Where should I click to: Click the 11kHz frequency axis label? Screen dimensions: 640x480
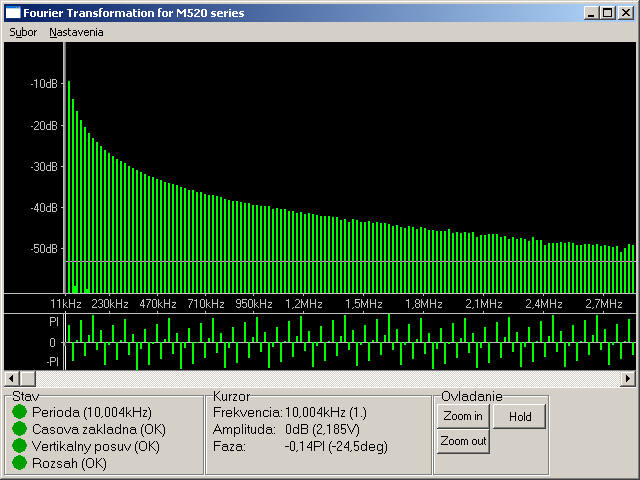pos(66,304)
